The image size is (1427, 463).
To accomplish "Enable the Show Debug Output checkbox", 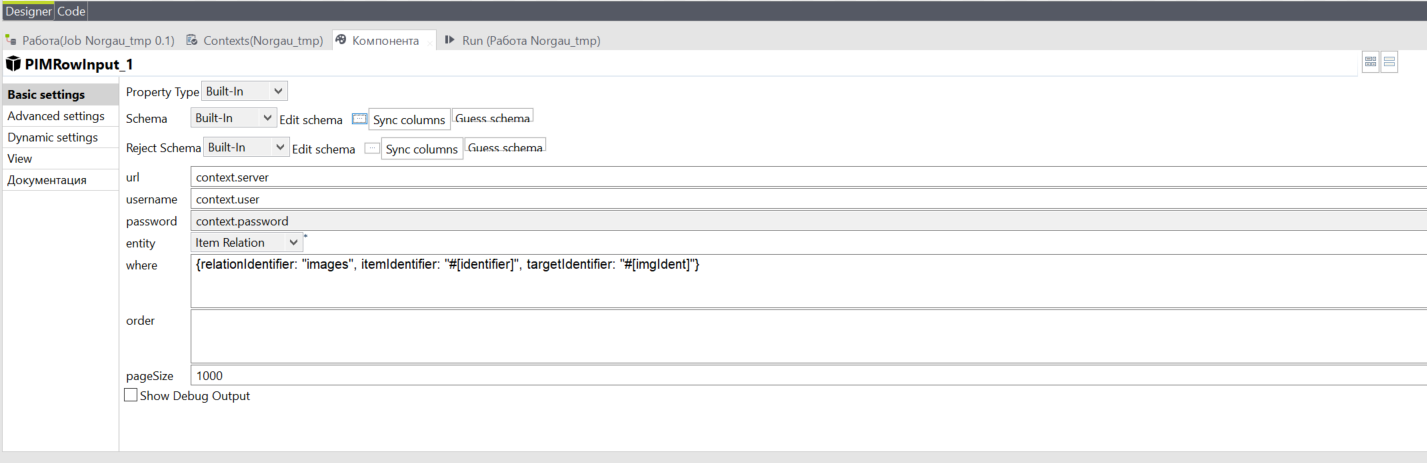I will tap(130, 396).
